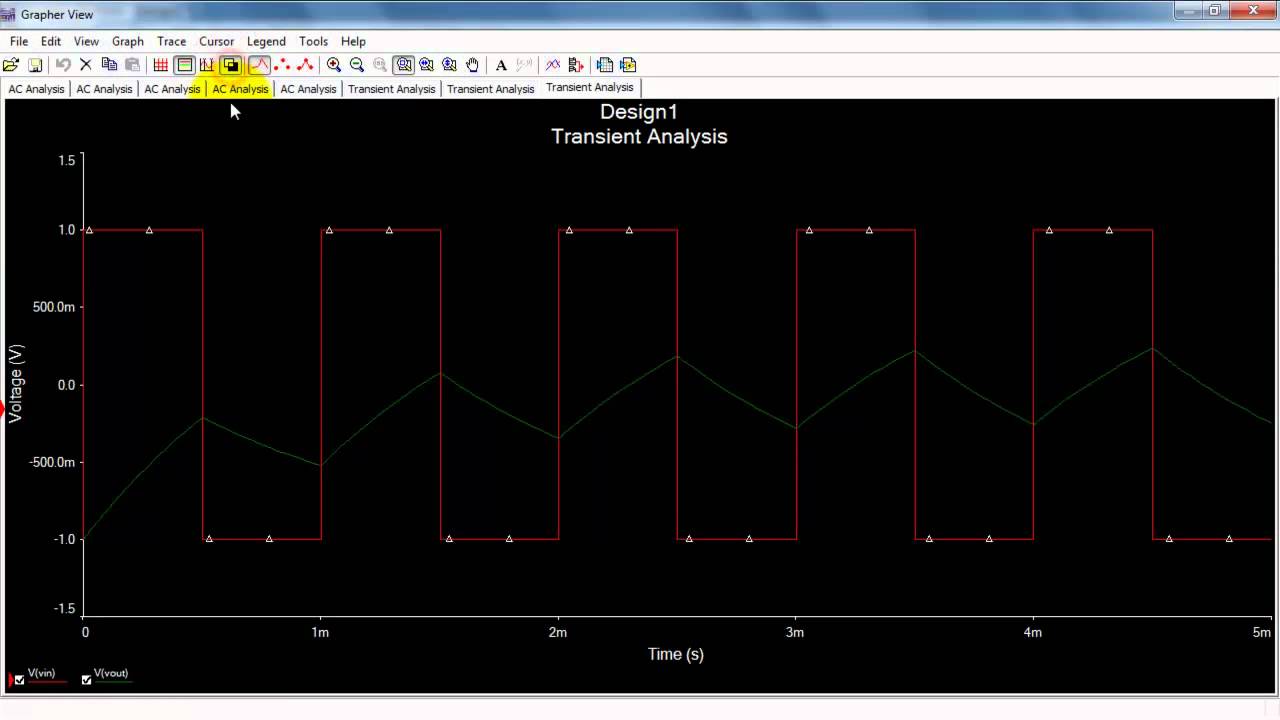The height and width of the screenshot is (720, 1280).
Task: Select the Pan hand tool
Action: tap(473, 65)
